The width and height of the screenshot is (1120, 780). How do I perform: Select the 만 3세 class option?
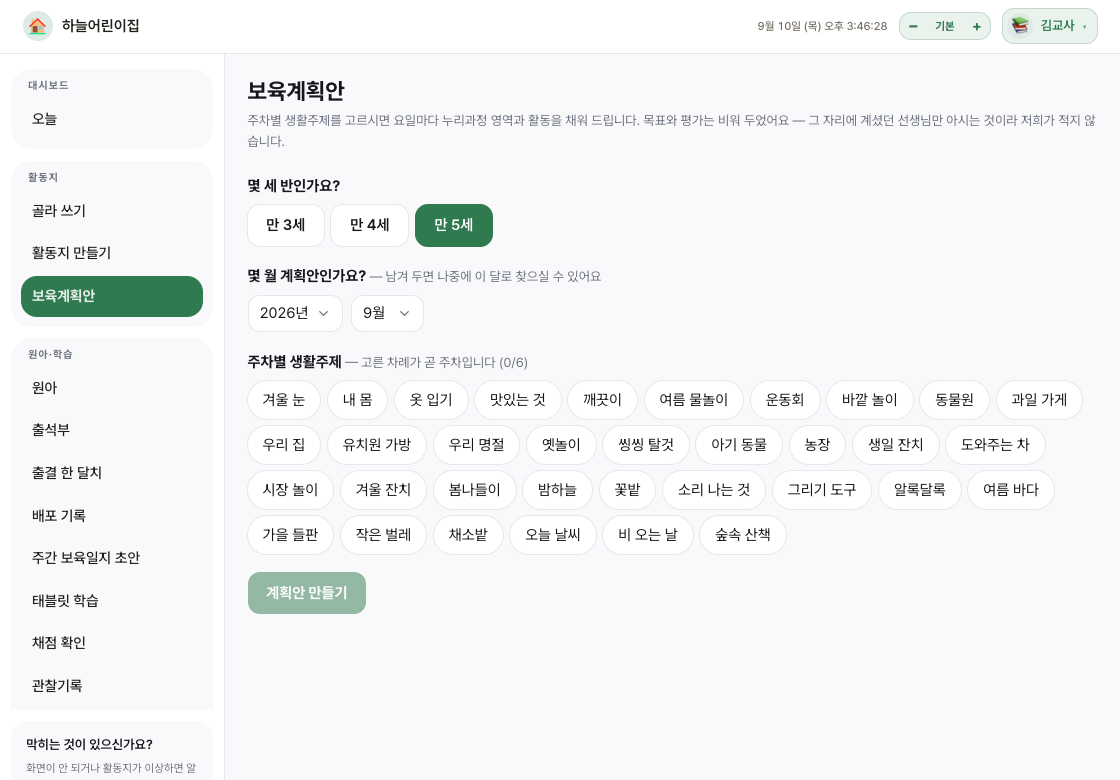[x=286, y=225]
